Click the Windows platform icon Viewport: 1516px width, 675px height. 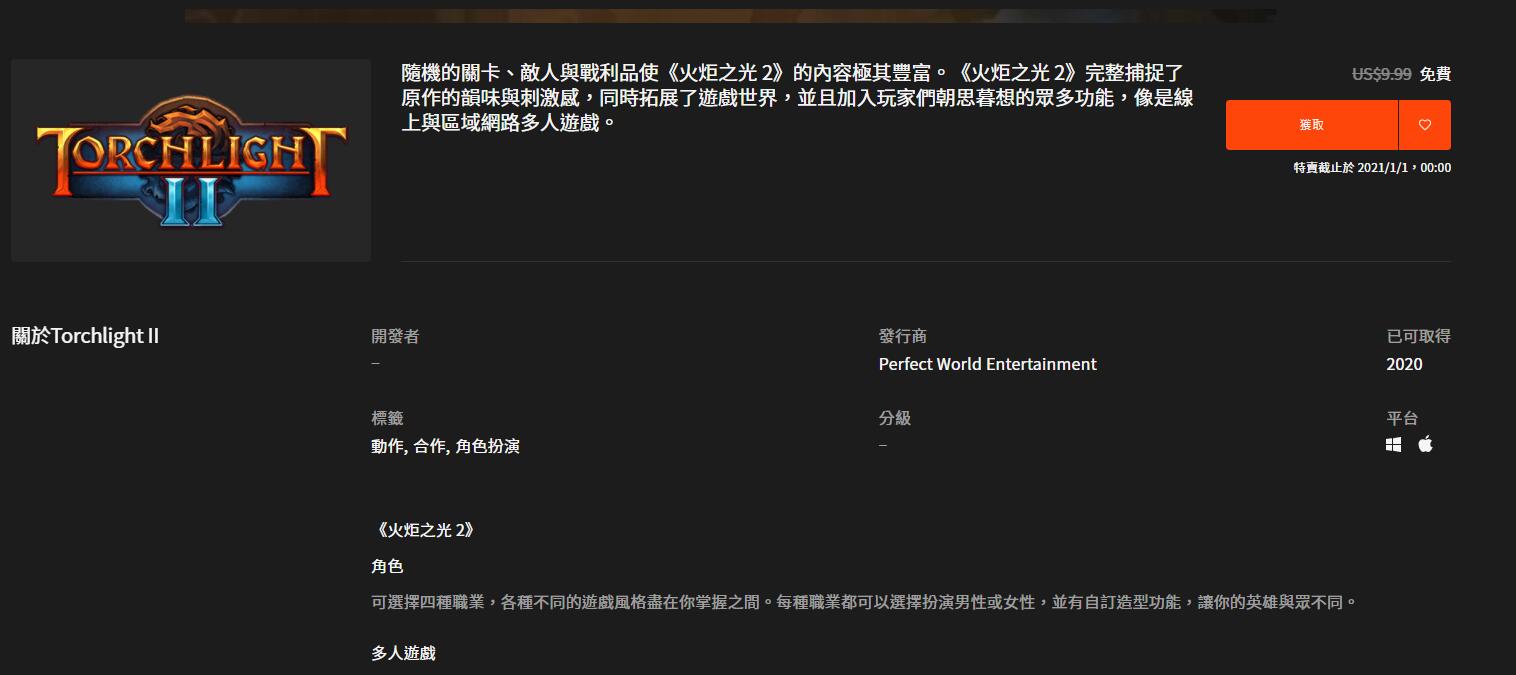coord(1394,445)
